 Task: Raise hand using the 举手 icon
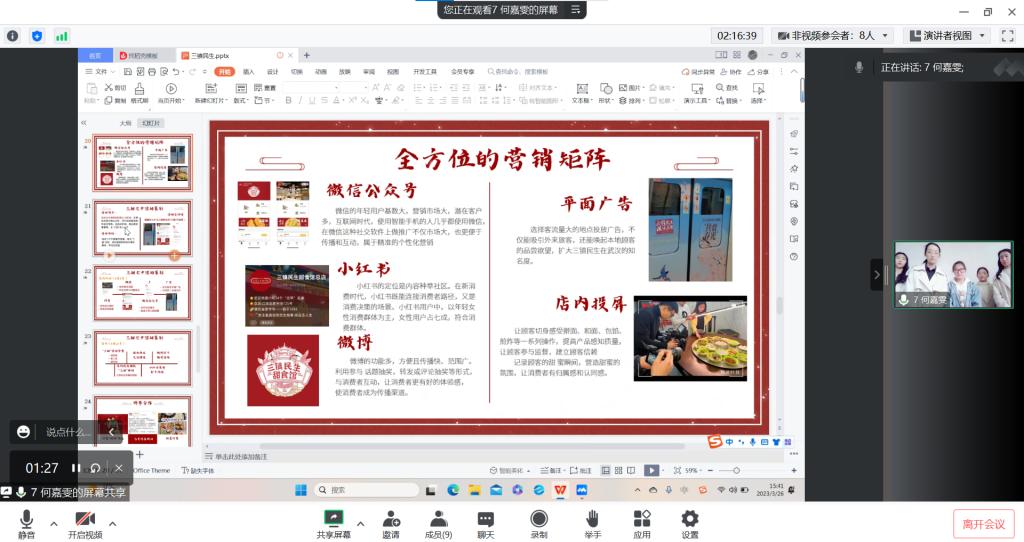tap(593, 519)
